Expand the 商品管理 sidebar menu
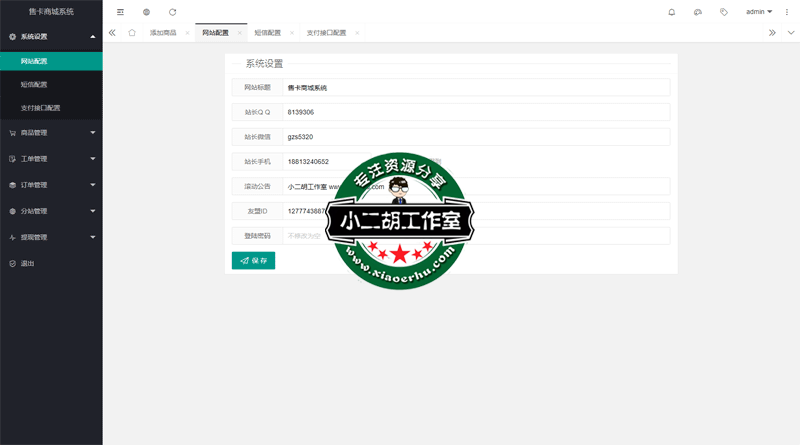 pyautogui.click(x=51, y=132)
